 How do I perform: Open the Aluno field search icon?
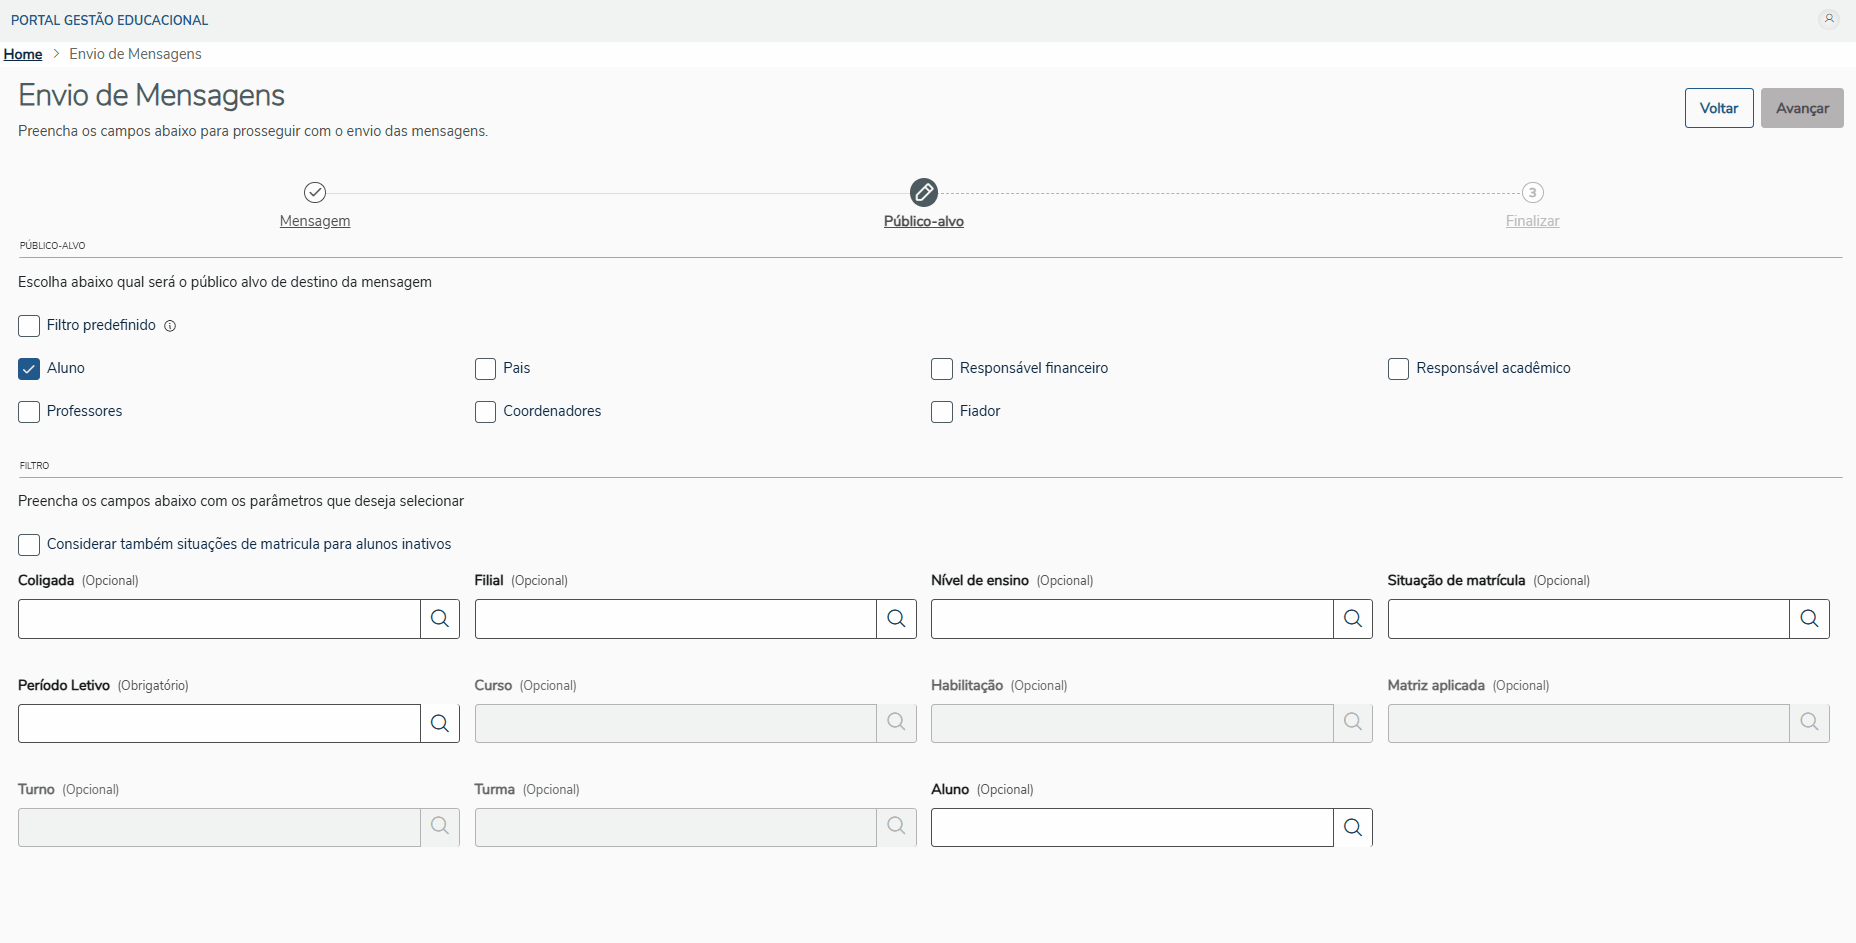coord(1352,828)
